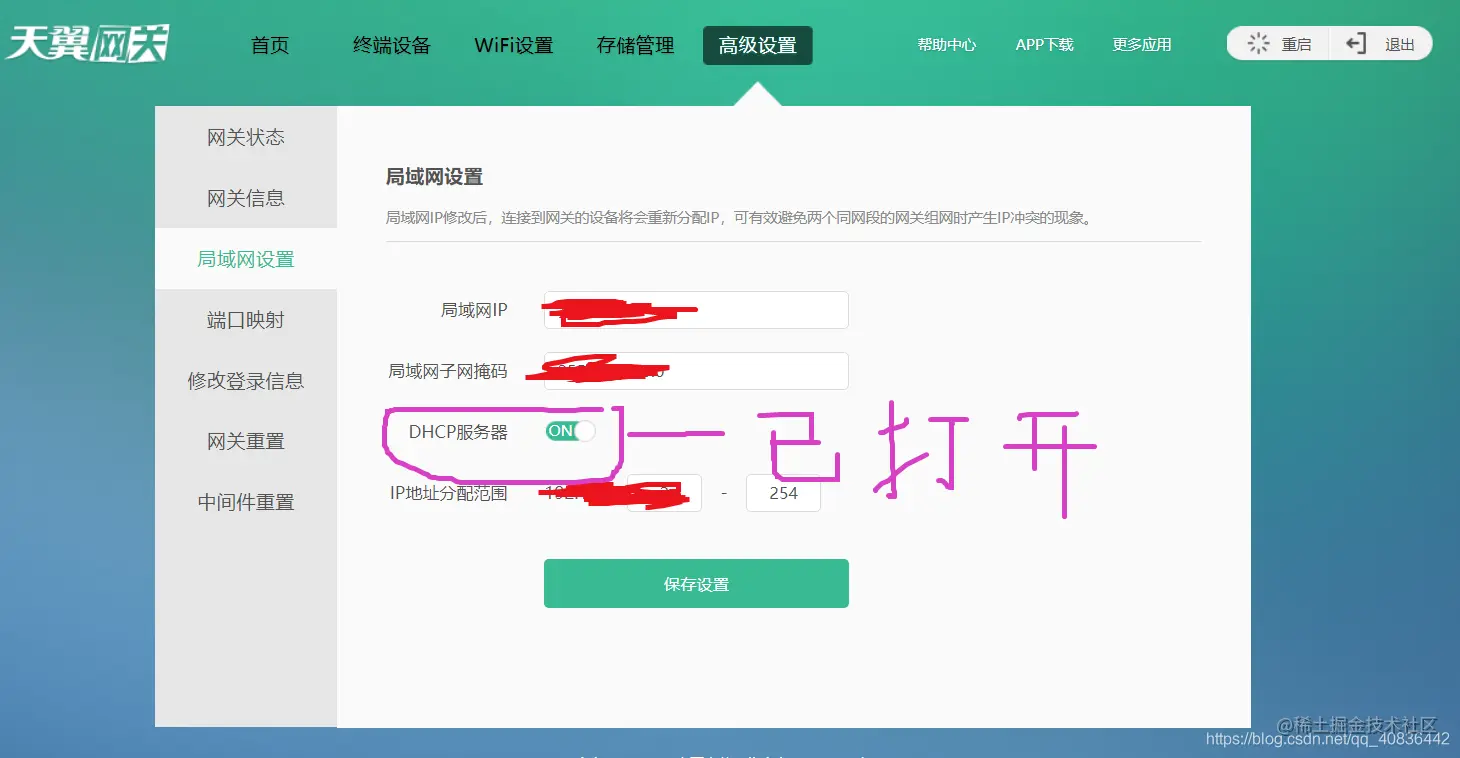Select 网关重置 sidebar item

246,441
